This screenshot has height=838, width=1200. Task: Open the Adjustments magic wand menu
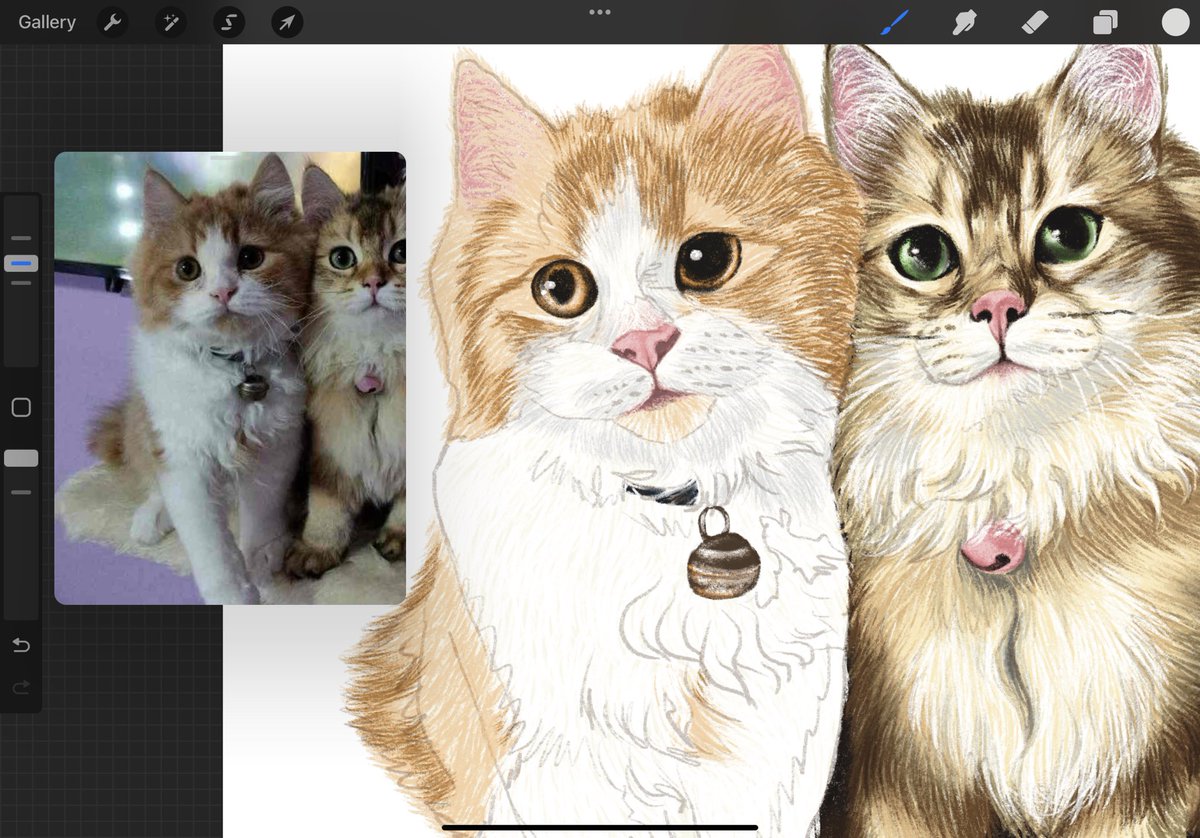click(x=171, y=22)
